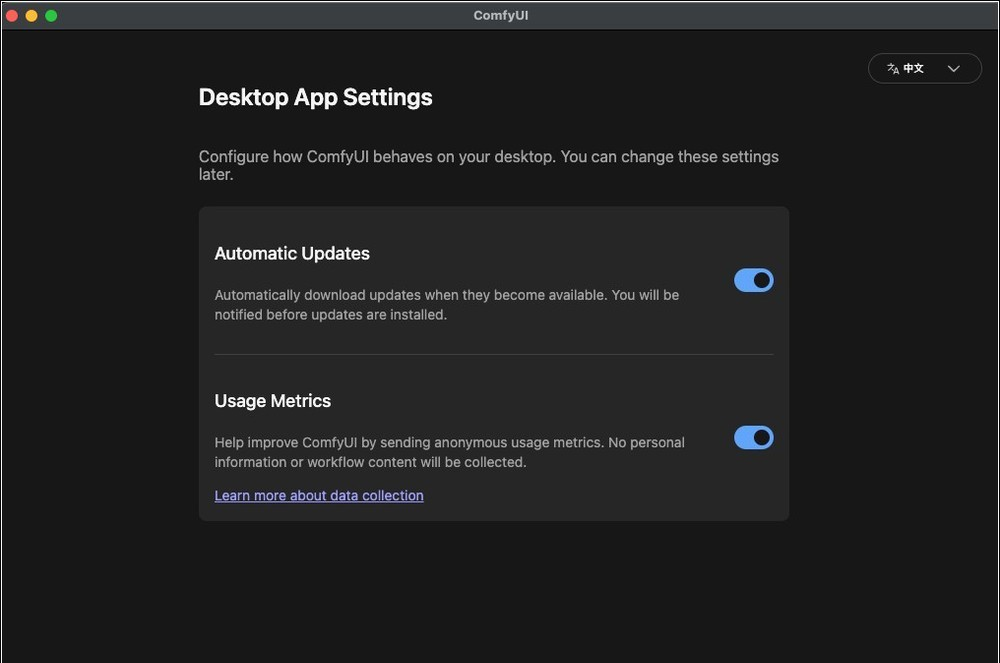
Task: Click the divider line between settings sections
Action: point(493,354)
